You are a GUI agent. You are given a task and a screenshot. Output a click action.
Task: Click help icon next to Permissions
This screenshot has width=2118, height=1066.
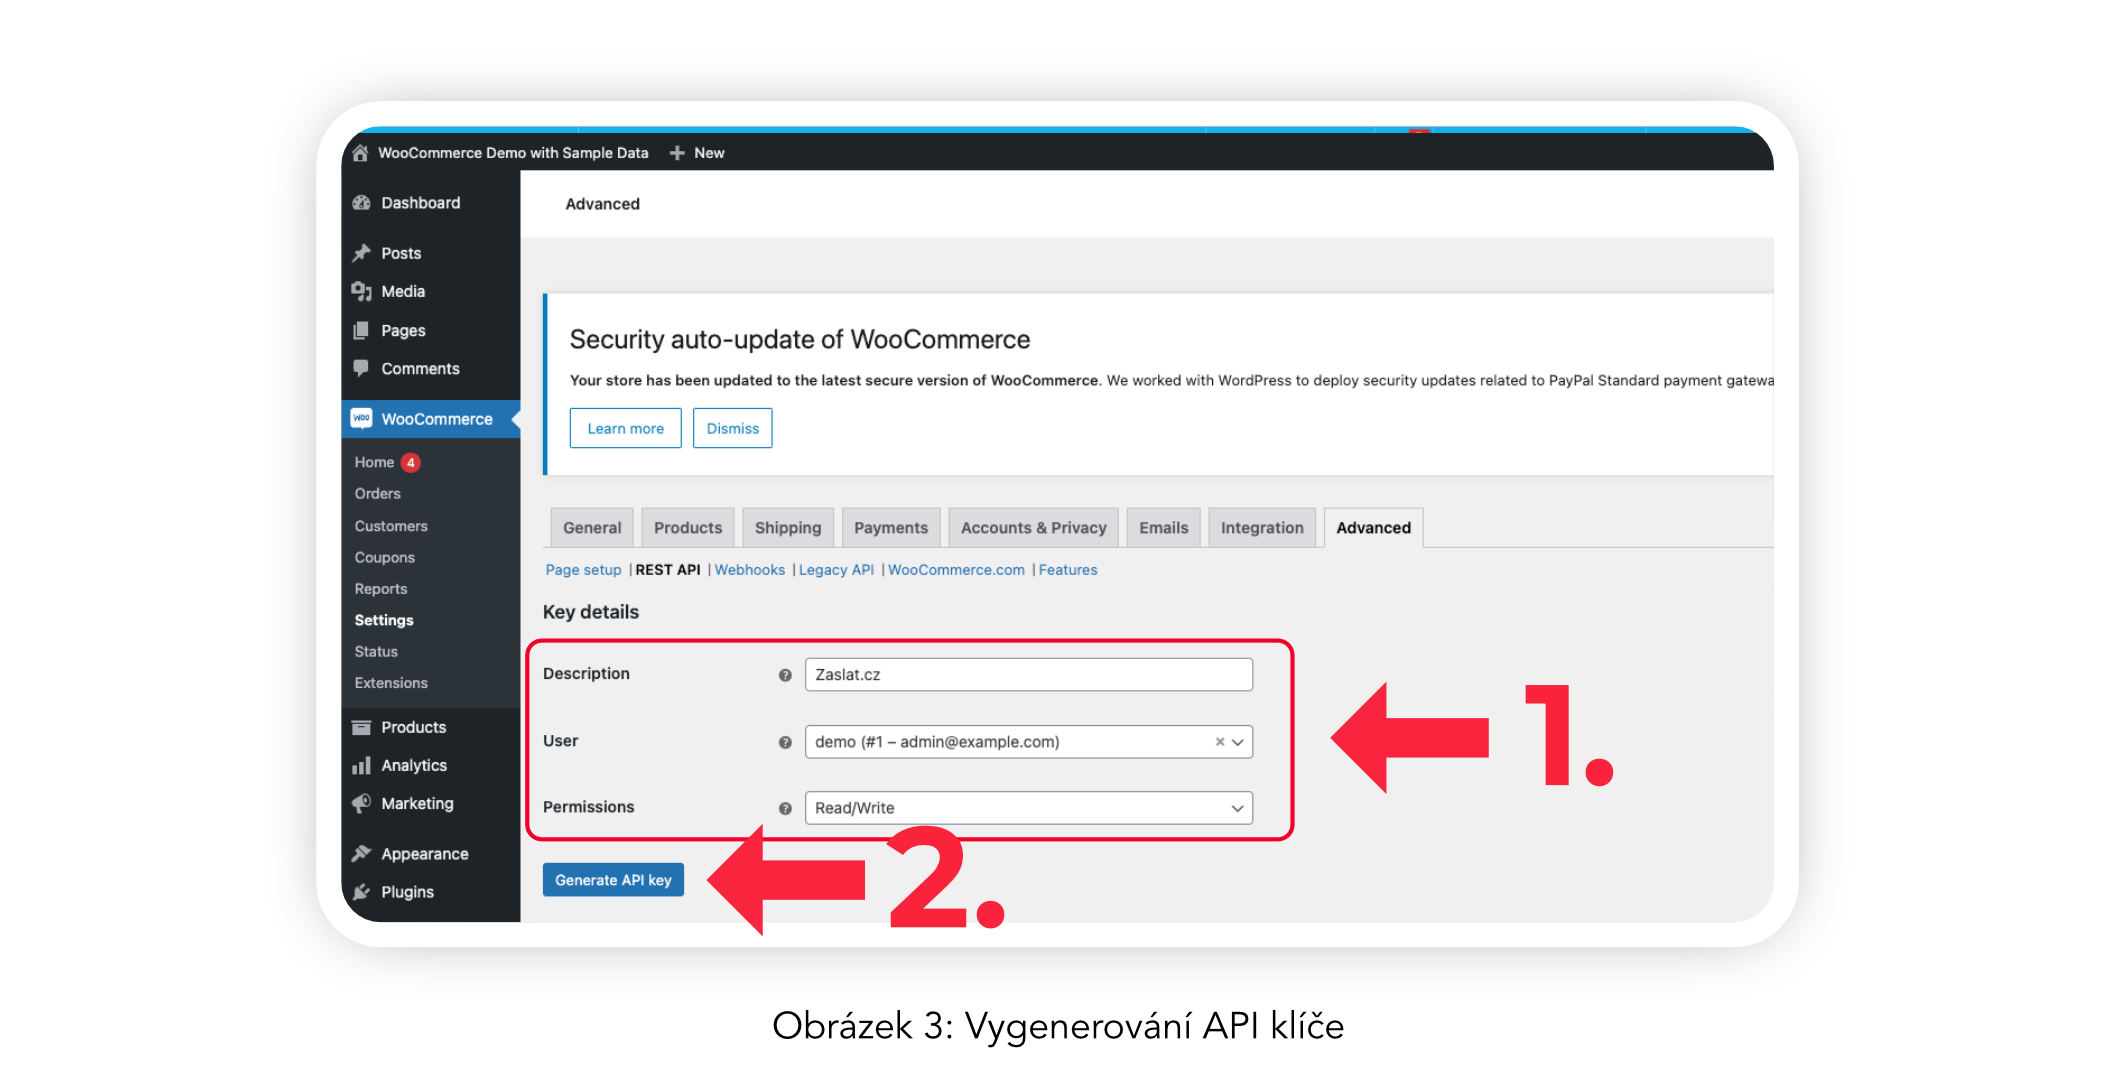coord(785,808)
